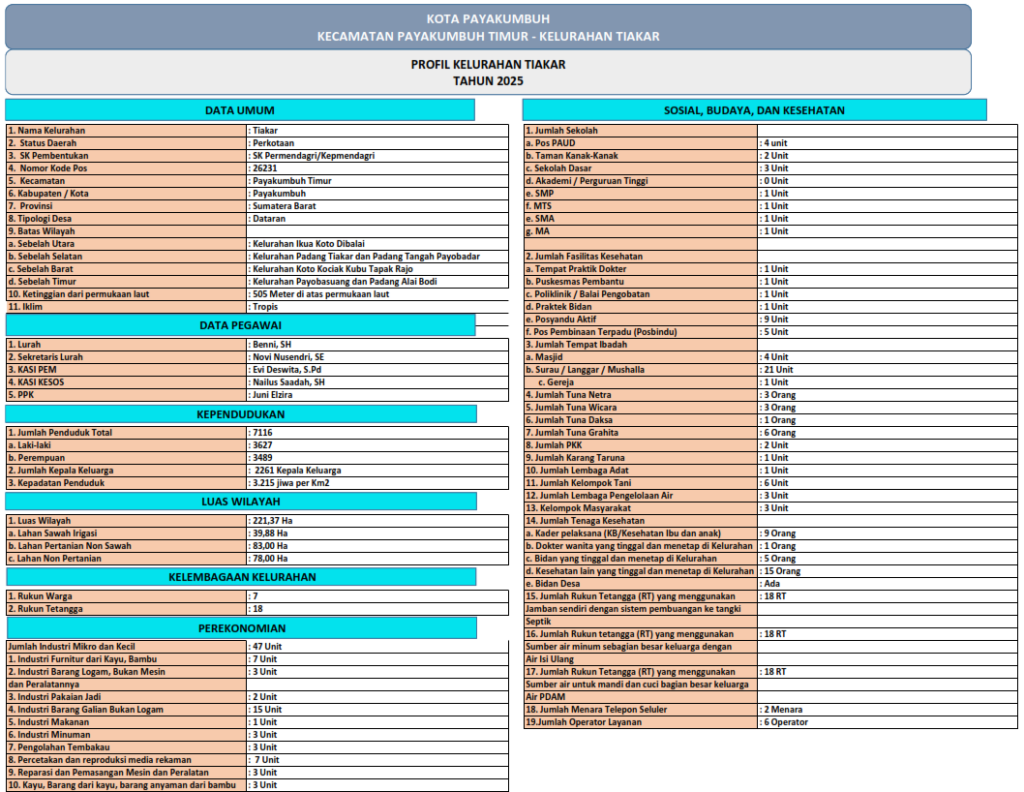
Task: Select the Posyandu Aktif label cell
Action: coord(640,319)
